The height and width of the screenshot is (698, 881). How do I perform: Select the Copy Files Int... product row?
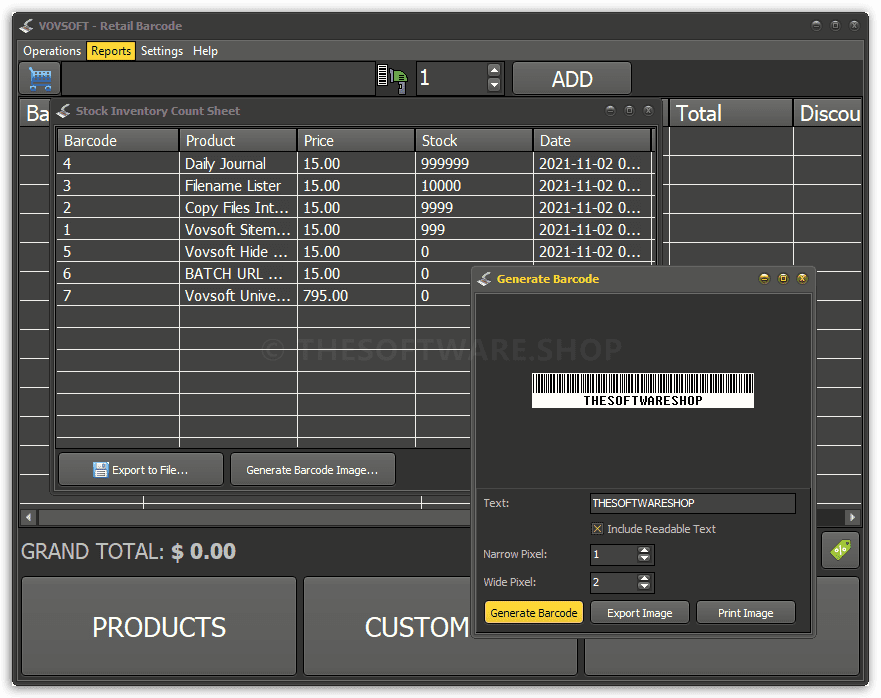[x=356, y=207]
